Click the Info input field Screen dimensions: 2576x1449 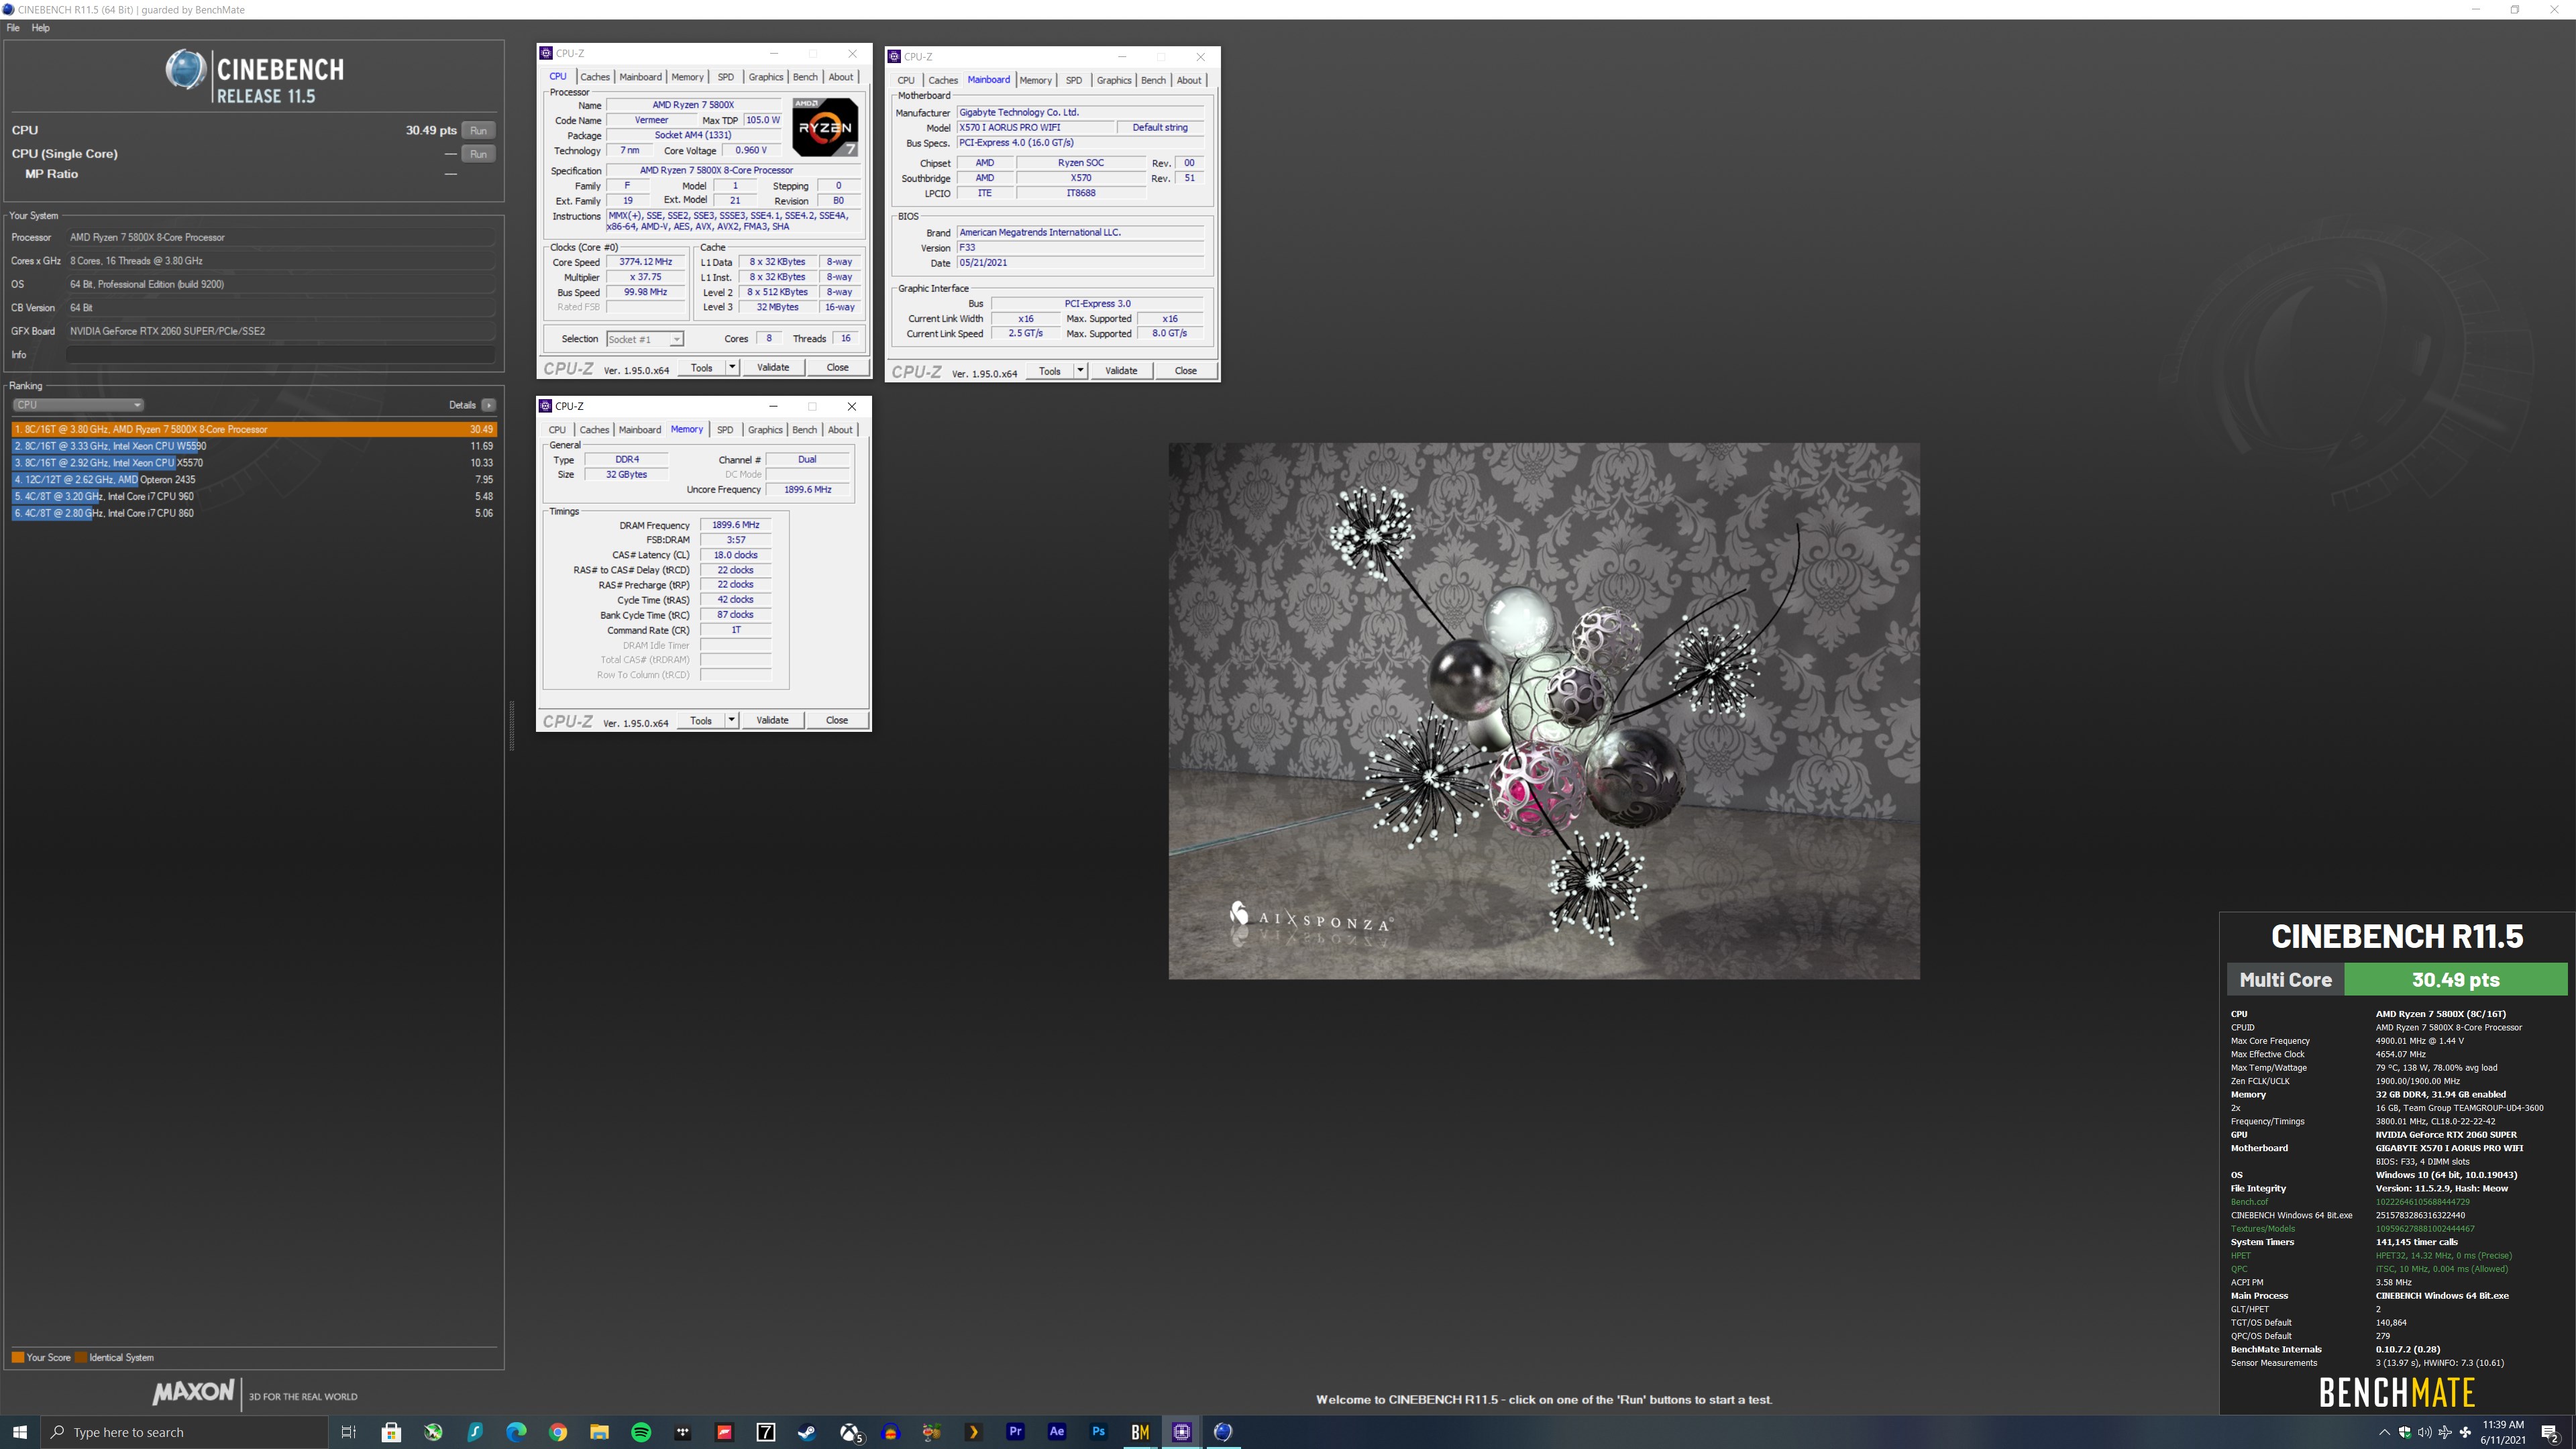click(x=280, y=355)
